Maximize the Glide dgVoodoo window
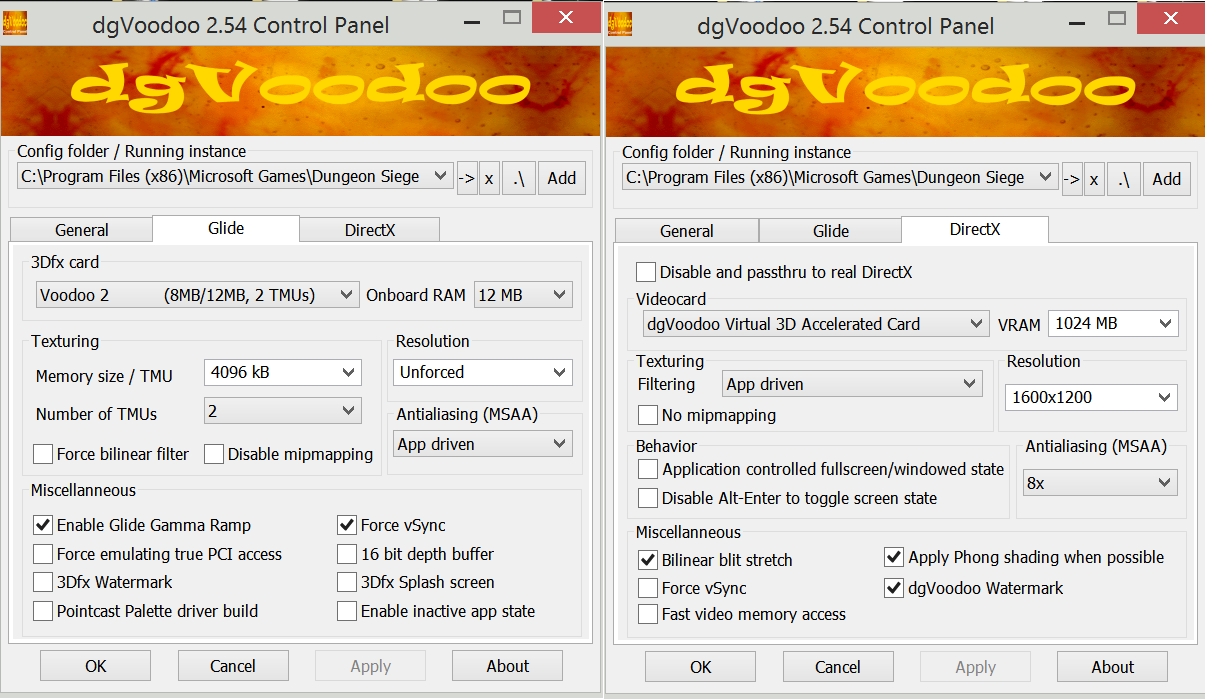The height and width of the screenshot is (700, 1205). (512, 18)
